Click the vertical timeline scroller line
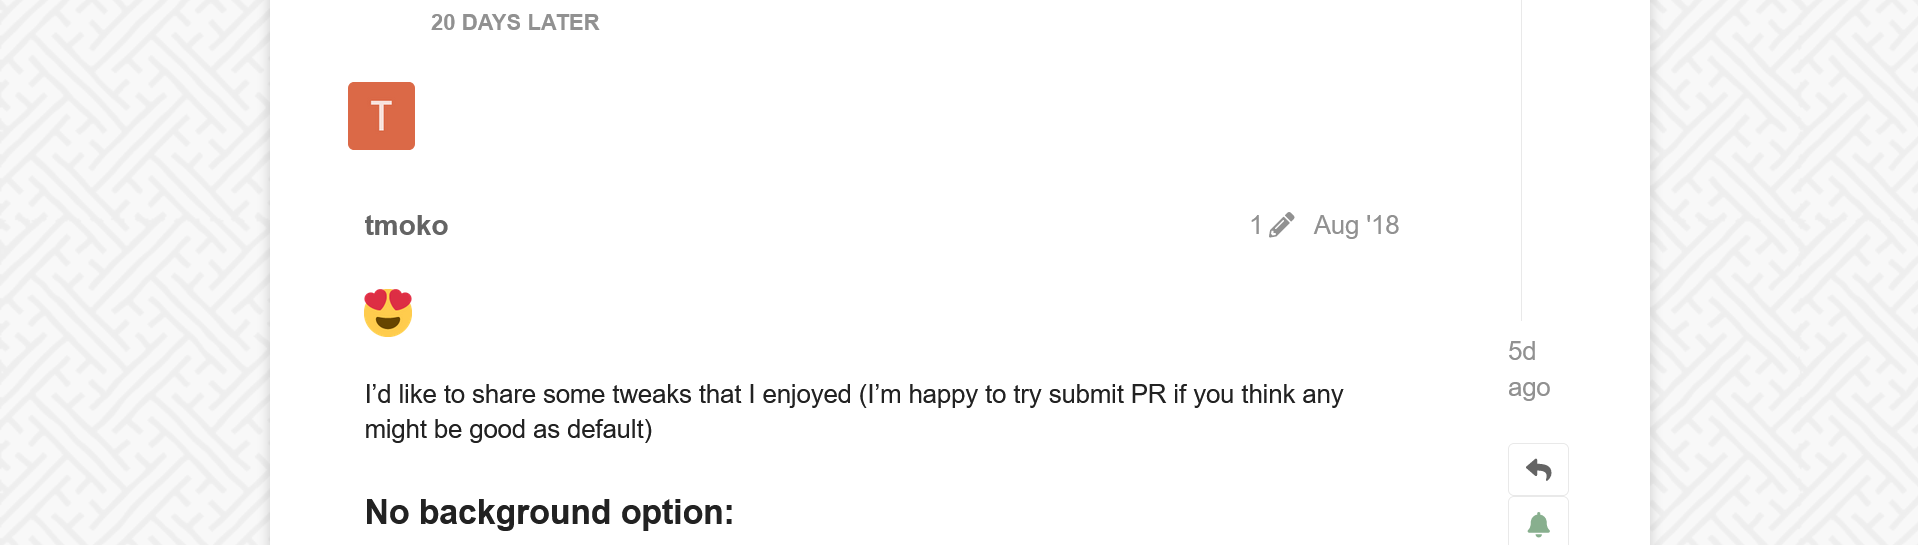The image size is (1918, 545). pyautogui.click(x=1521, y=160)
